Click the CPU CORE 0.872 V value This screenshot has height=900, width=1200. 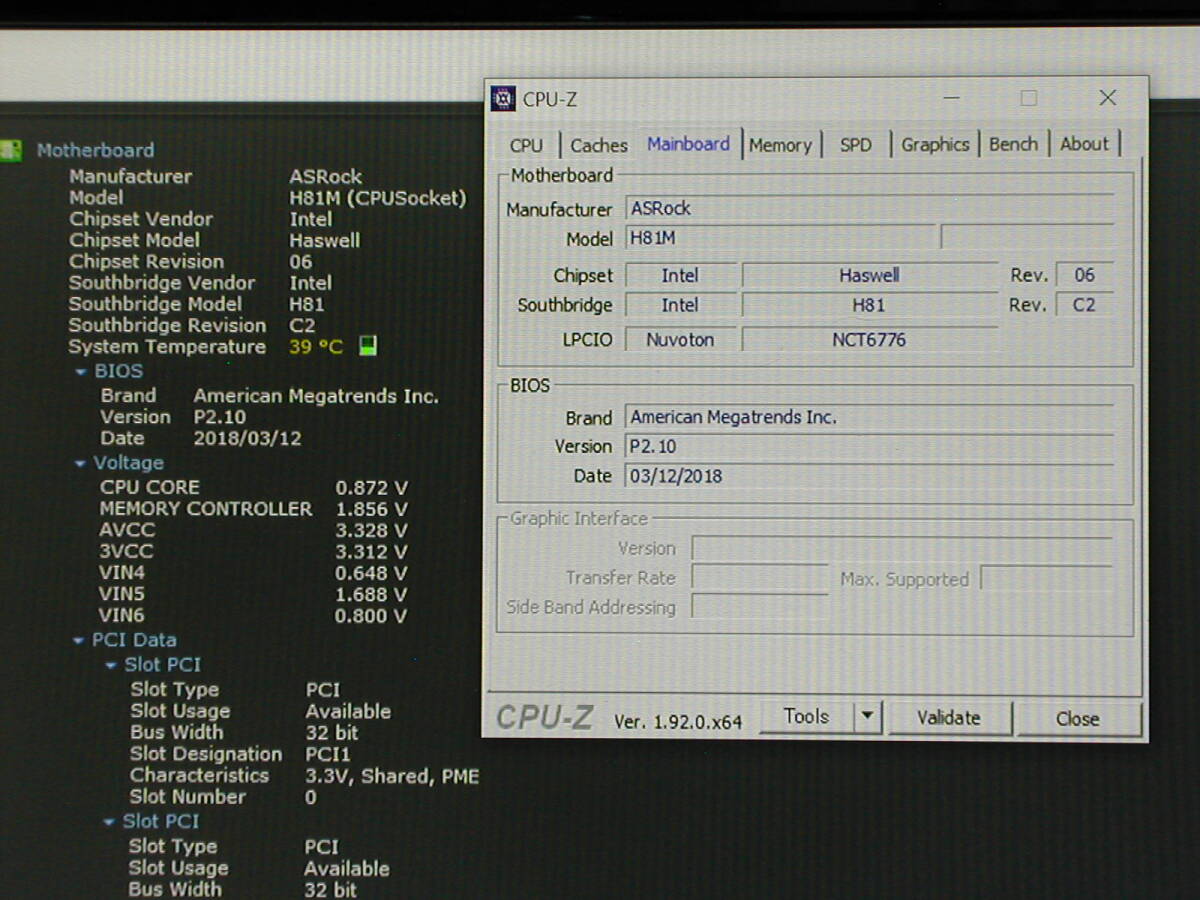tap(371, 488)
